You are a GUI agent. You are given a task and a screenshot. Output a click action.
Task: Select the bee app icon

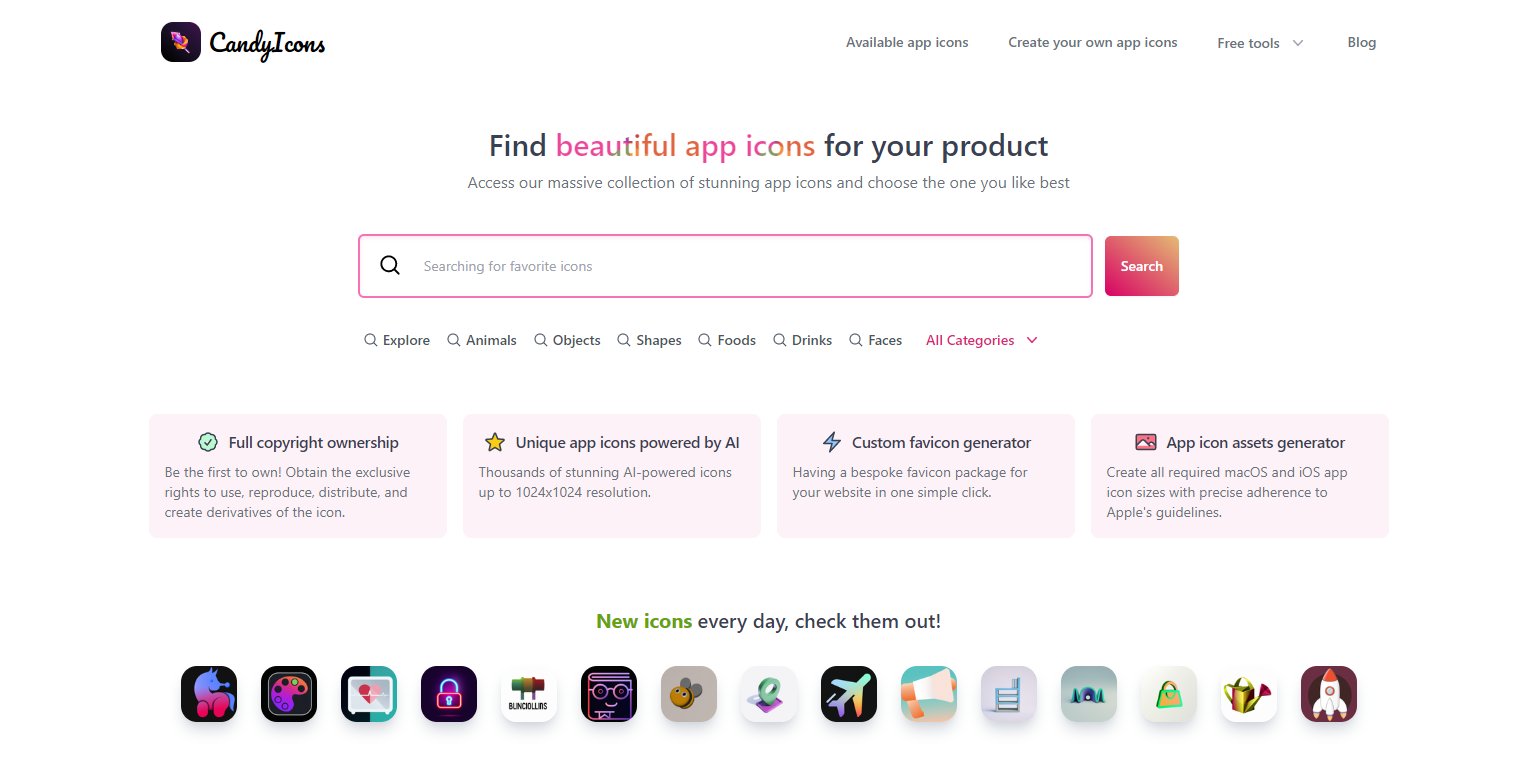pyautogui.click(x=688, y=694)
